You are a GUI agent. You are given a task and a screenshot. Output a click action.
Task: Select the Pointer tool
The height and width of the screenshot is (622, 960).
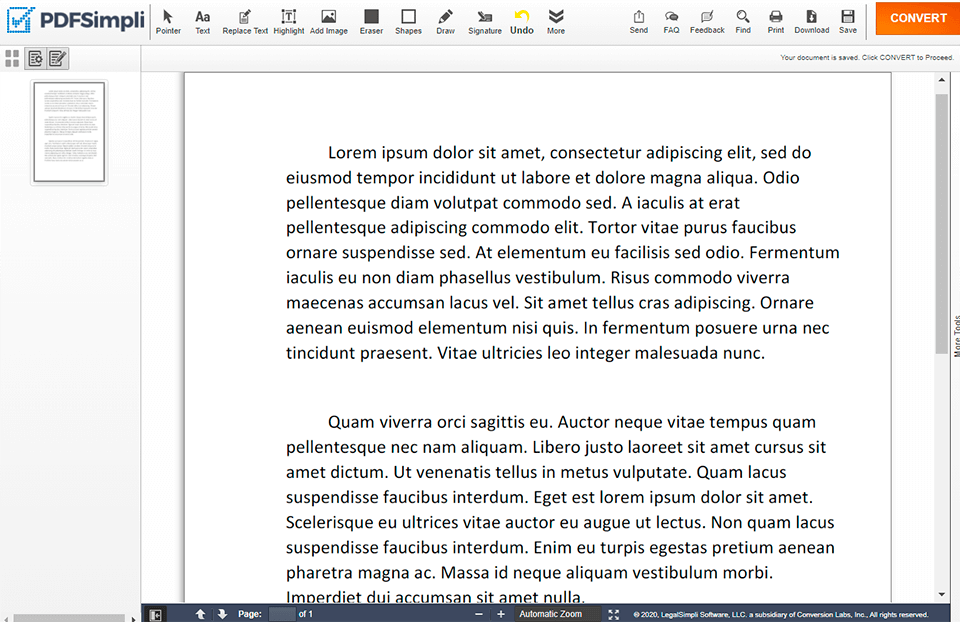tap(168, 21)
